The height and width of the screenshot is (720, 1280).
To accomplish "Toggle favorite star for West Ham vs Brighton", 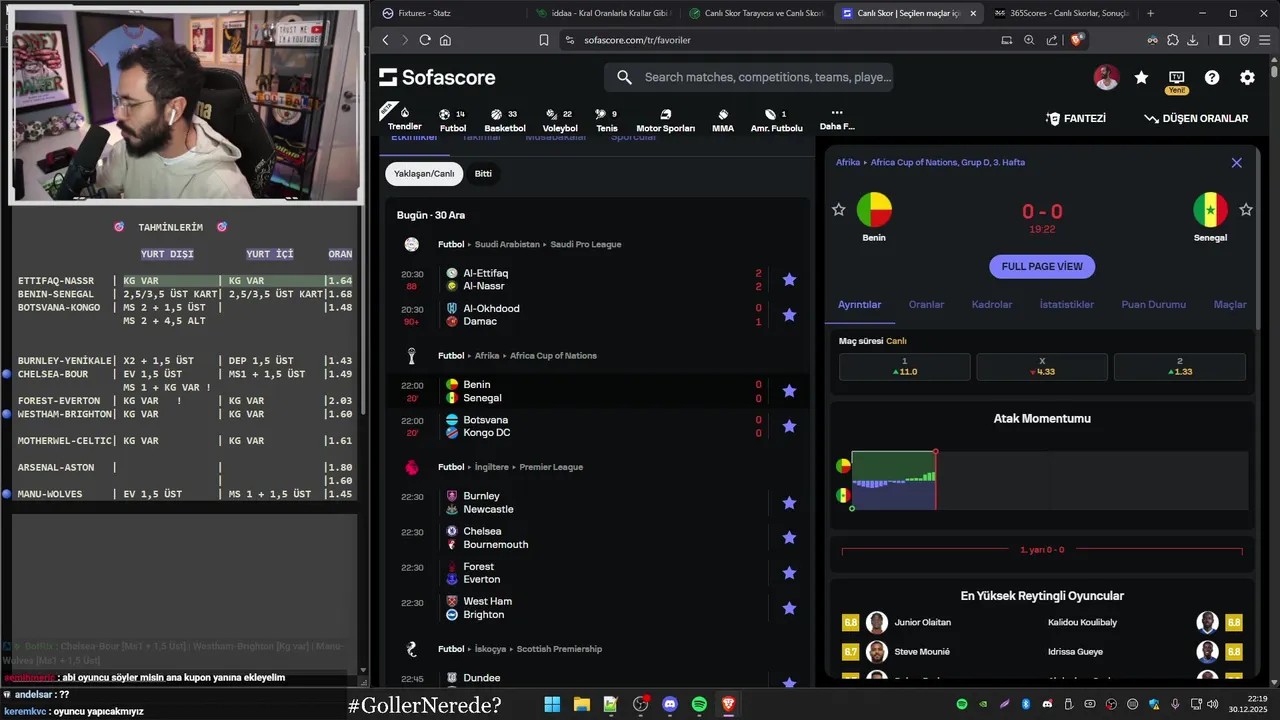I will [x=789, y=608].
